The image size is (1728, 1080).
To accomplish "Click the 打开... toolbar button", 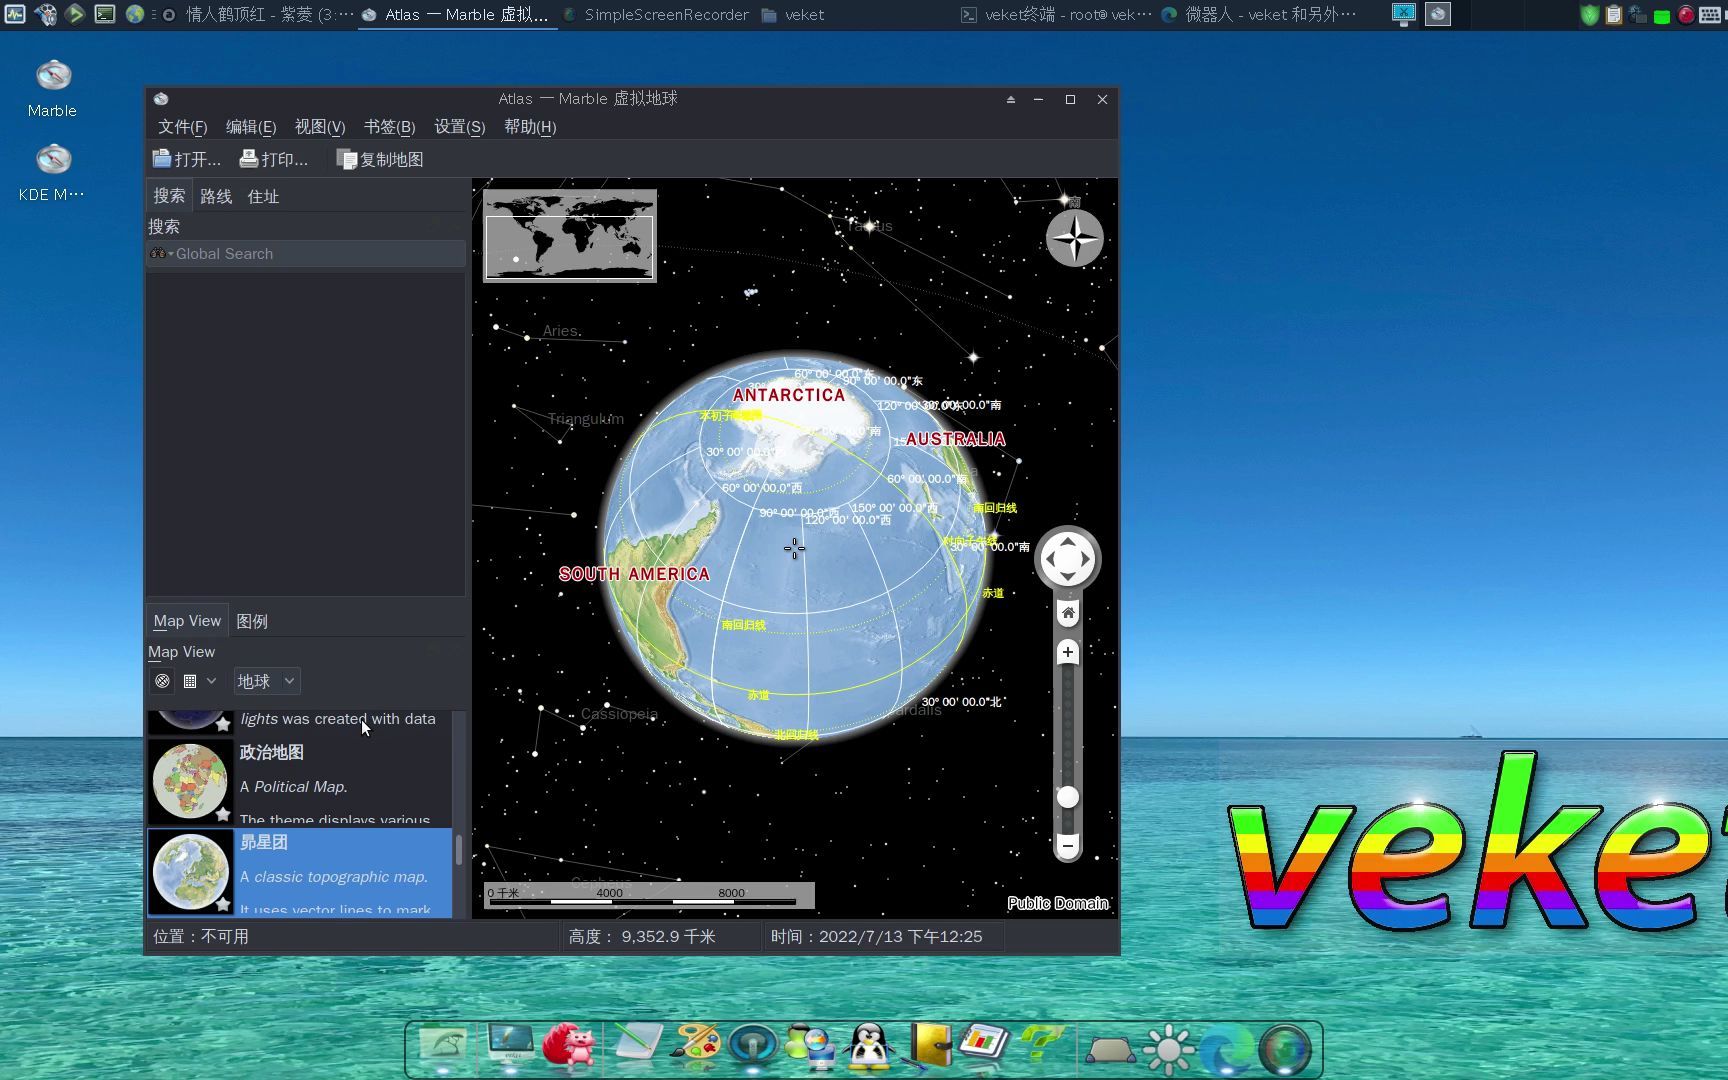I will [186, 159].
